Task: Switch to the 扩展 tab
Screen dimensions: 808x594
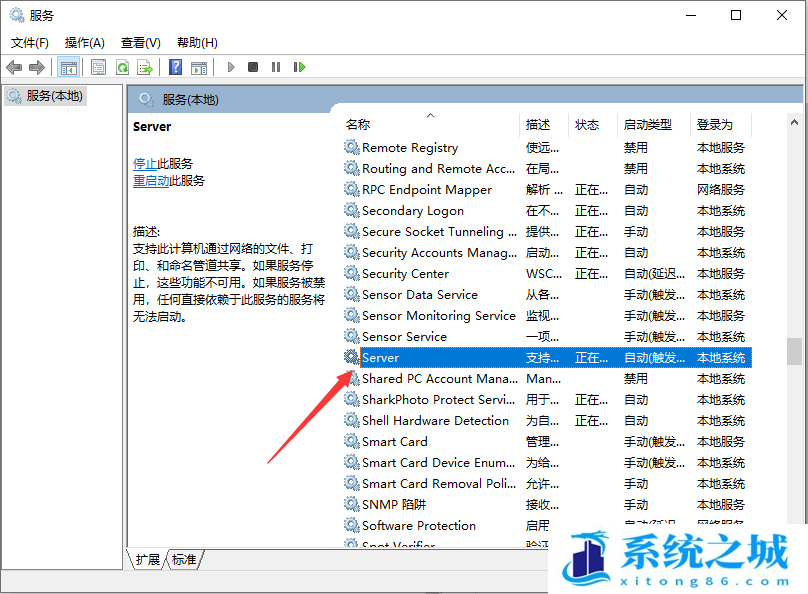Action: coord(147,559)
